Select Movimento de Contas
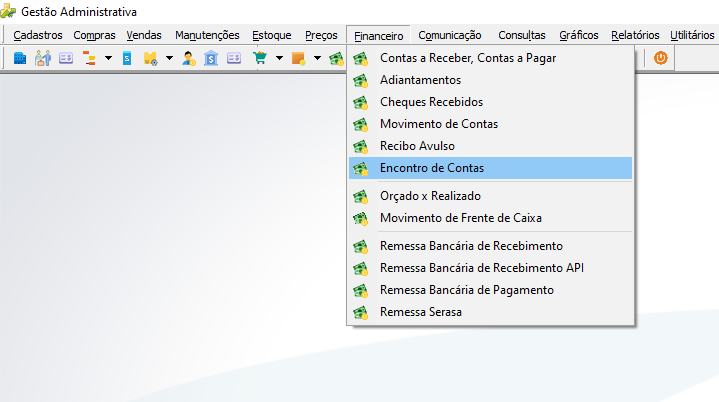719x402 pixels. point(490,124)
